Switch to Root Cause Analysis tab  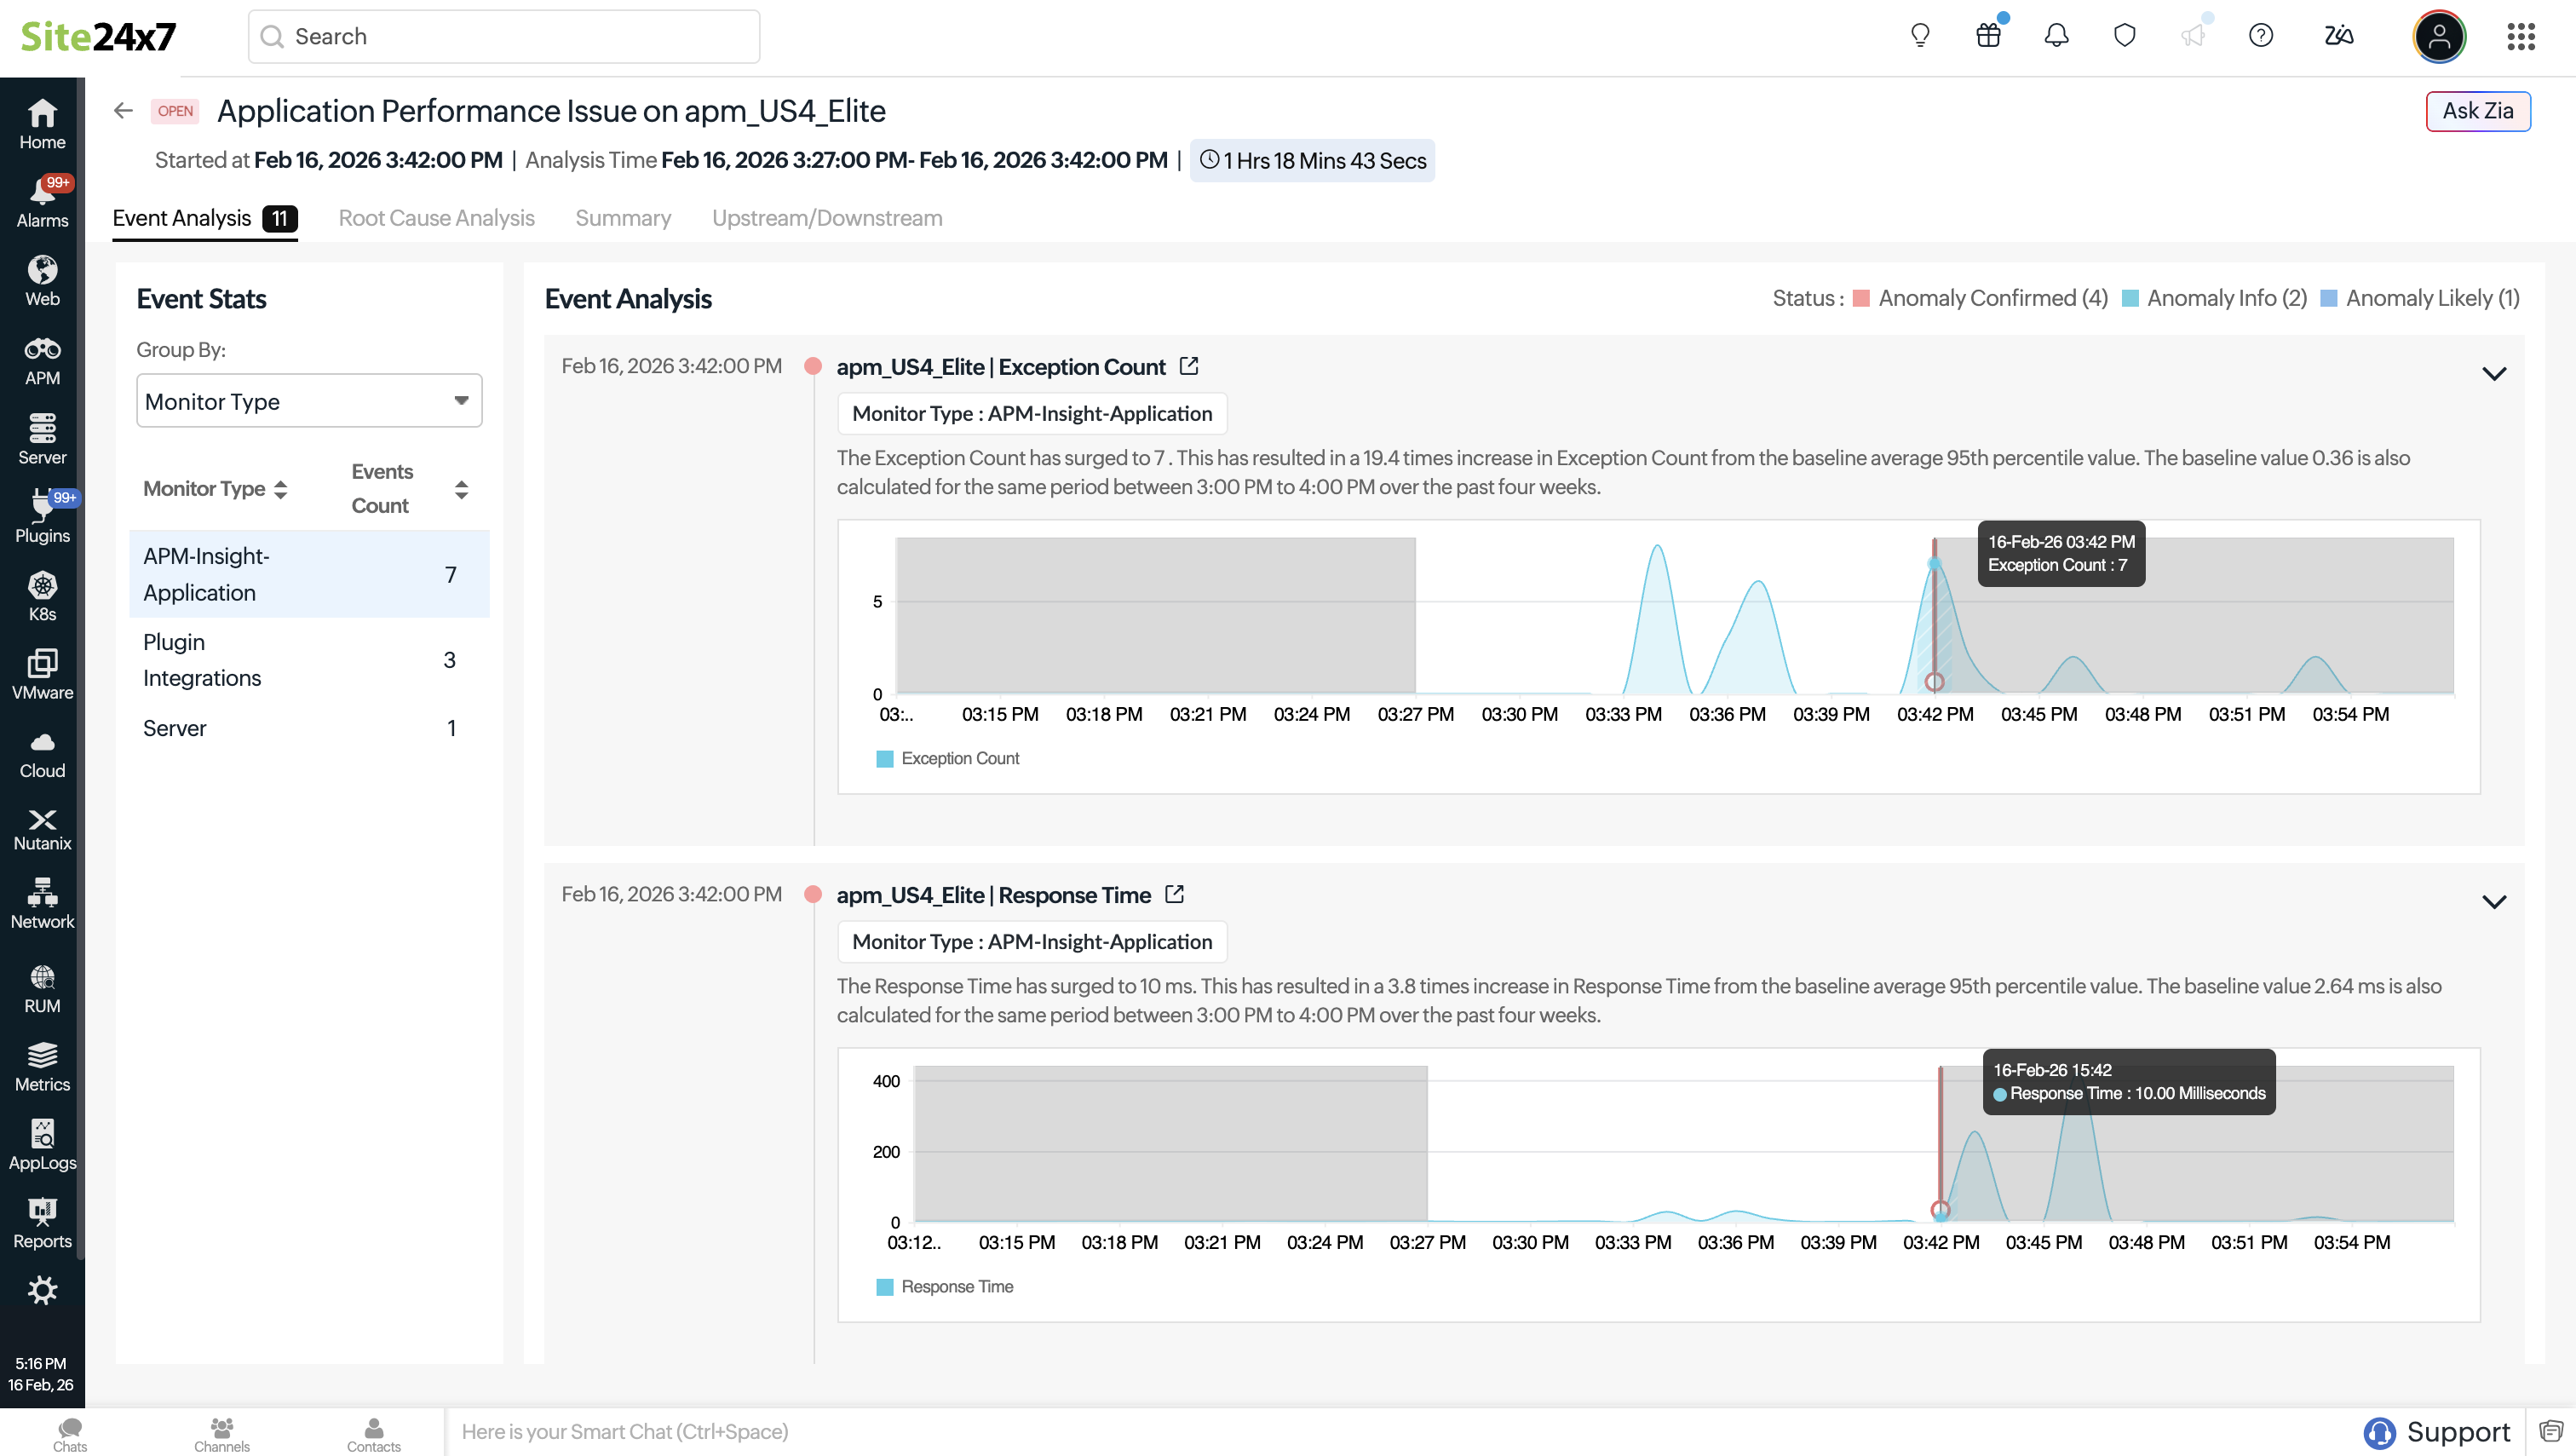[436, 218]
